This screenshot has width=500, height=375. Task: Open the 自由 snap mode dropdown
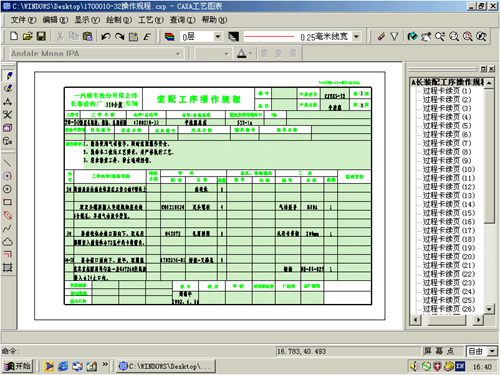pyautogui.click(x=492, y=351)
